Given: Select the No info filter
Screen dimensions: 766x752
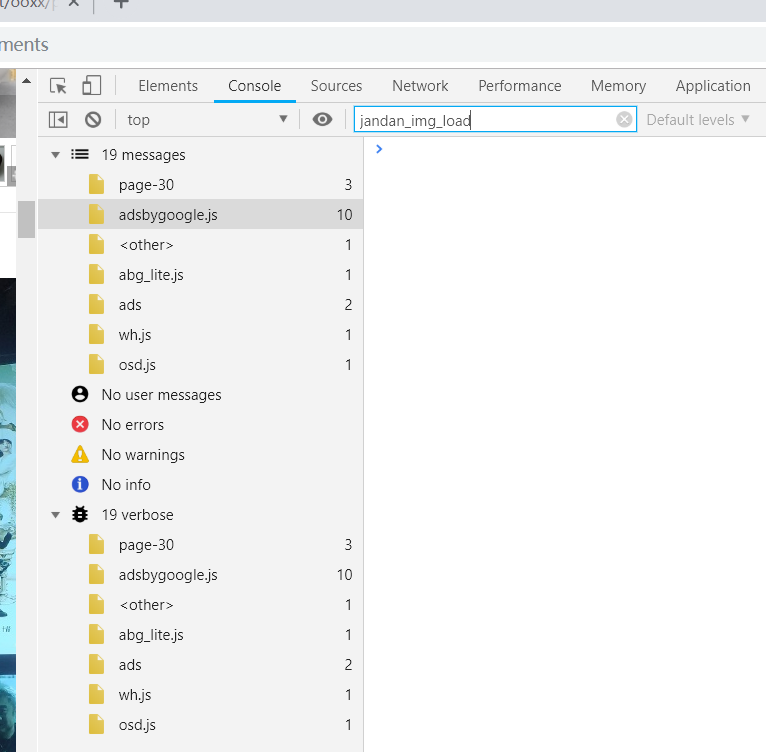Looking at the screenshot, I should 126,485.
